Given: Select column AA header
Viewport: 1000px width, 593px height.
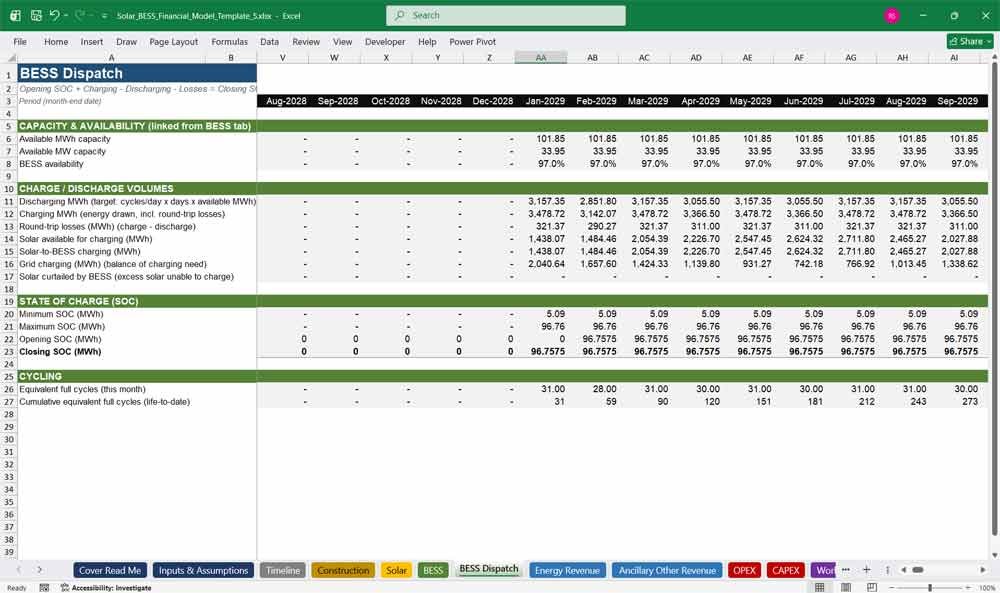Looking at the screenshot, I should point(541,57).
